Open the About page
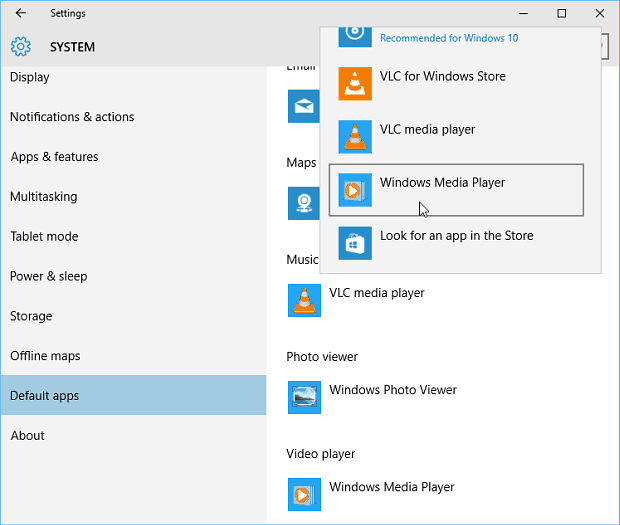Image resolution: width=620 pixels, height=525 pixels. (133, 435)
